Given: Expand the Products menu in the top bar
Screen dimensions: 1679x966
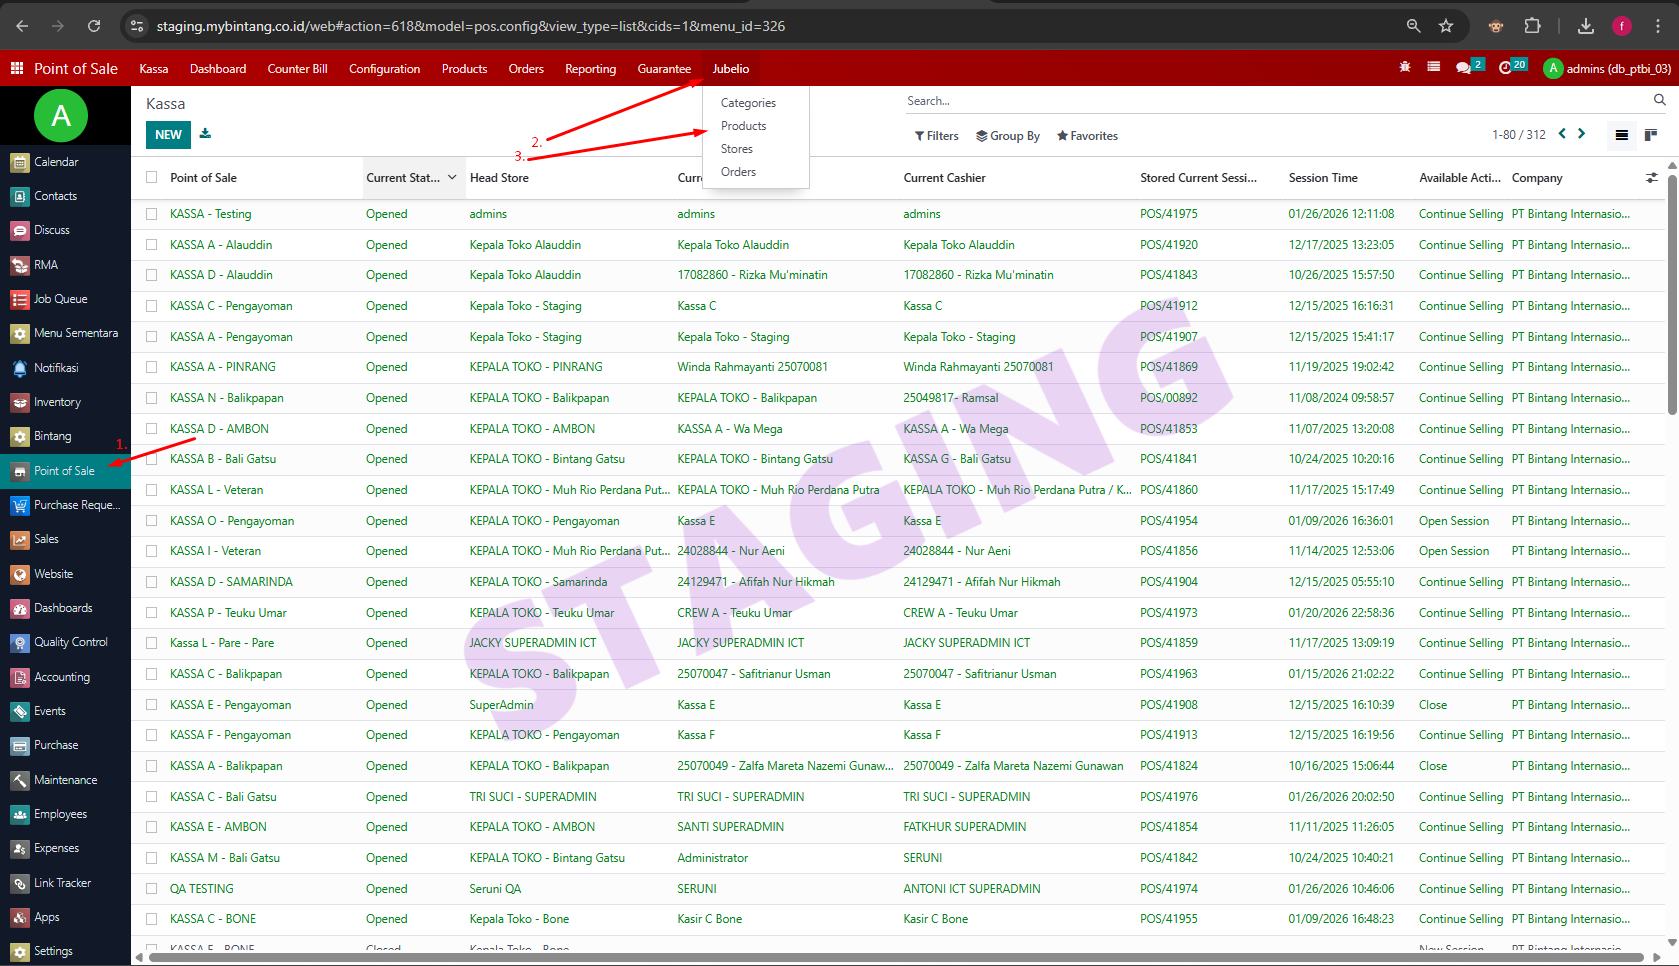Looking at the screenshot, I should [464, 69].
